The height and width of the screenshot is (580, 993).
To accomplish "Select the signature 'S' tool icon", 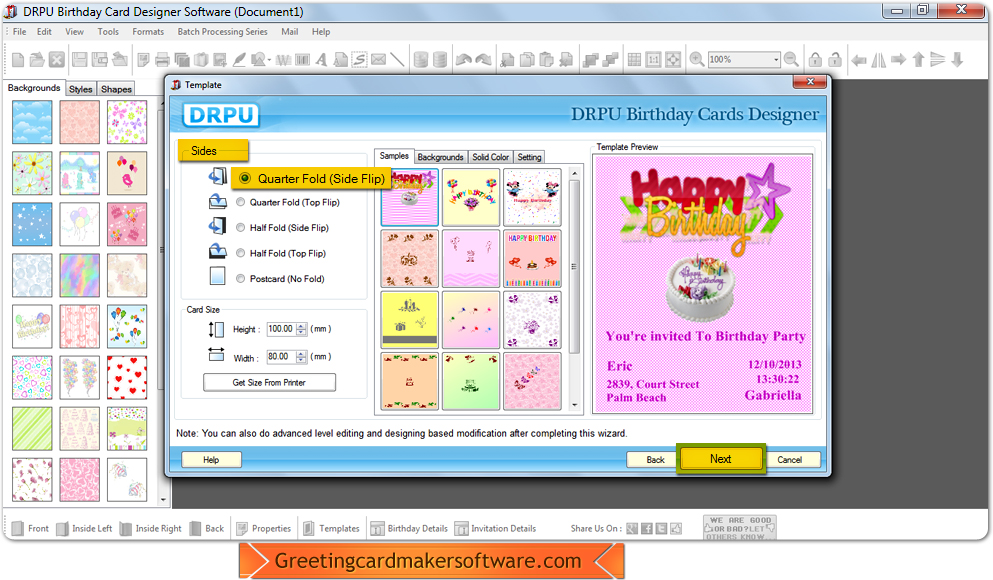I will [359, 60].
